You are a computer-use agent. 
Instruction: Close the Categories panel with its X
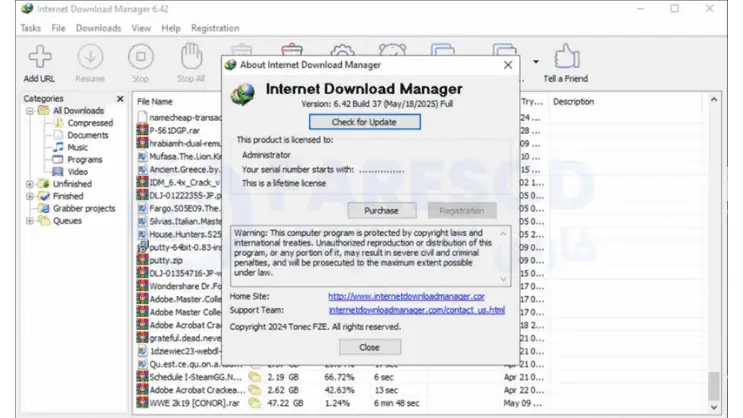120,99
